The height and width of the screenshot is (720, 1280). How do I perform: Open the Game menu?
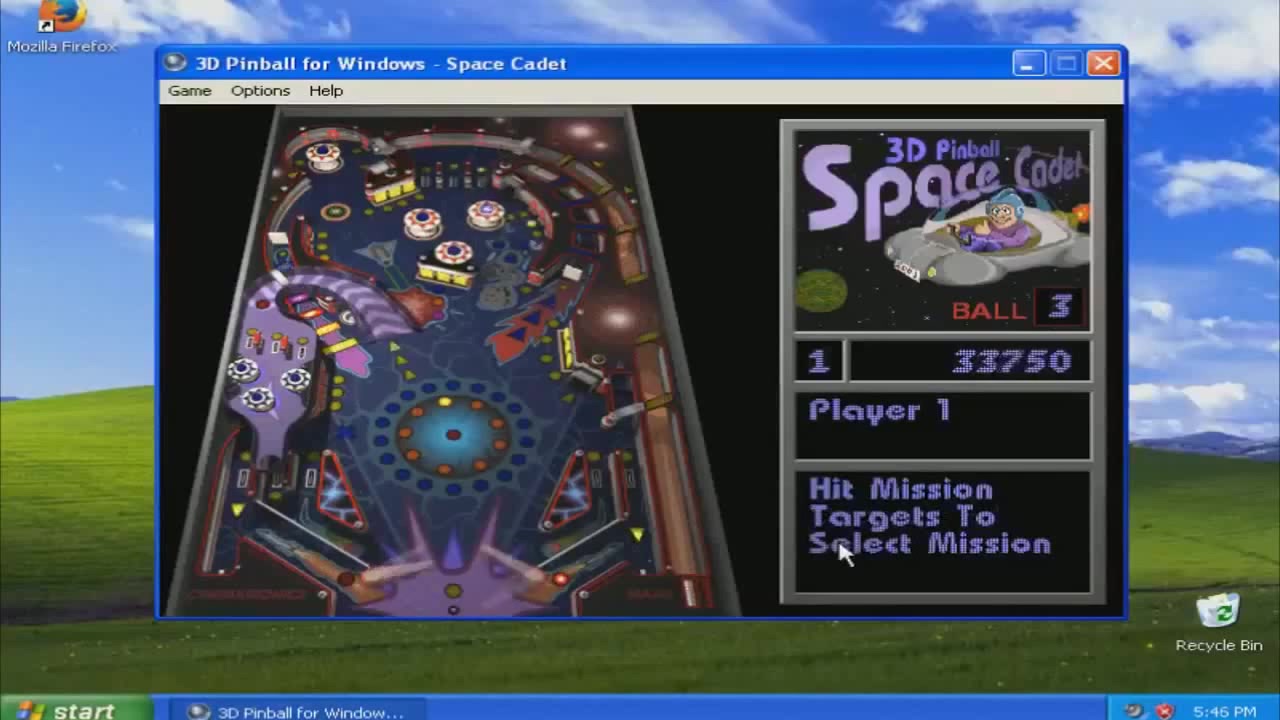point(189,90)
